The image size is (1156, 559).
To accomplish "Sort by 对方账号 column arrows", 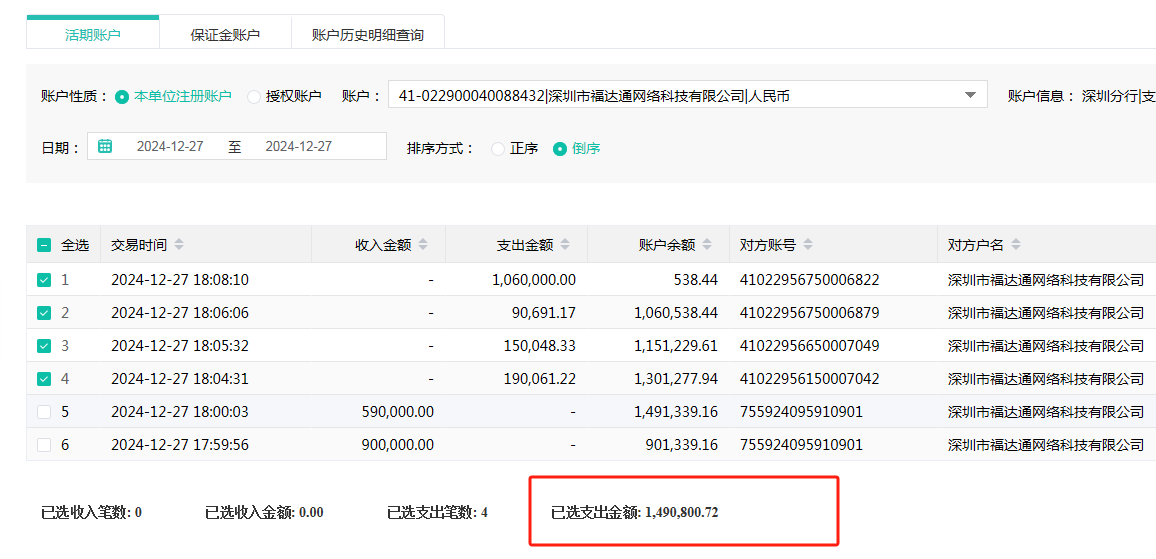I will pos(808,244).
